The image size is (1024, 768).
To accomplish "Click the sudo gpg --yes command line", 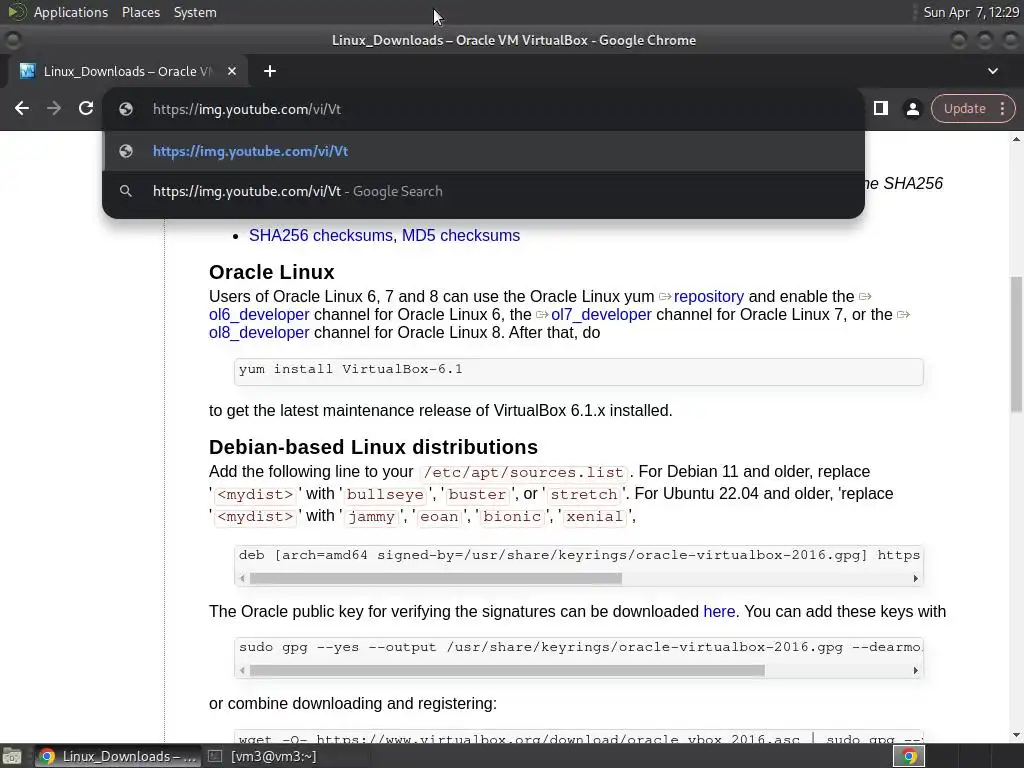I will coord(579,647).
